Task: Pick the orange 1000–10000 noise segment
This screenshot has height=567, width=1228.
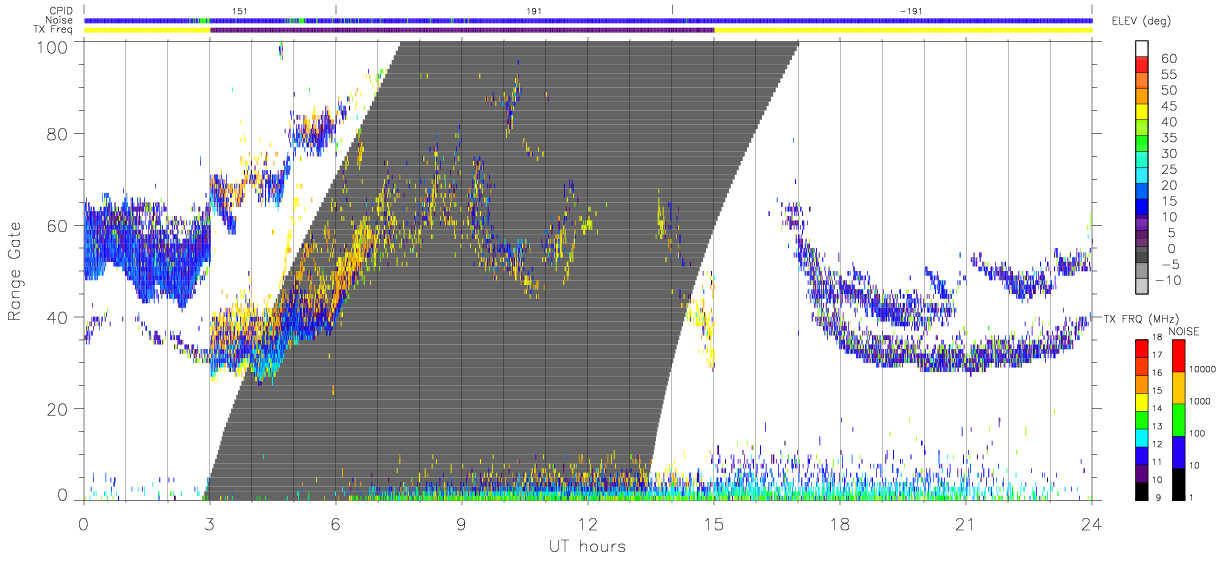Action: tap(1179, 388)
